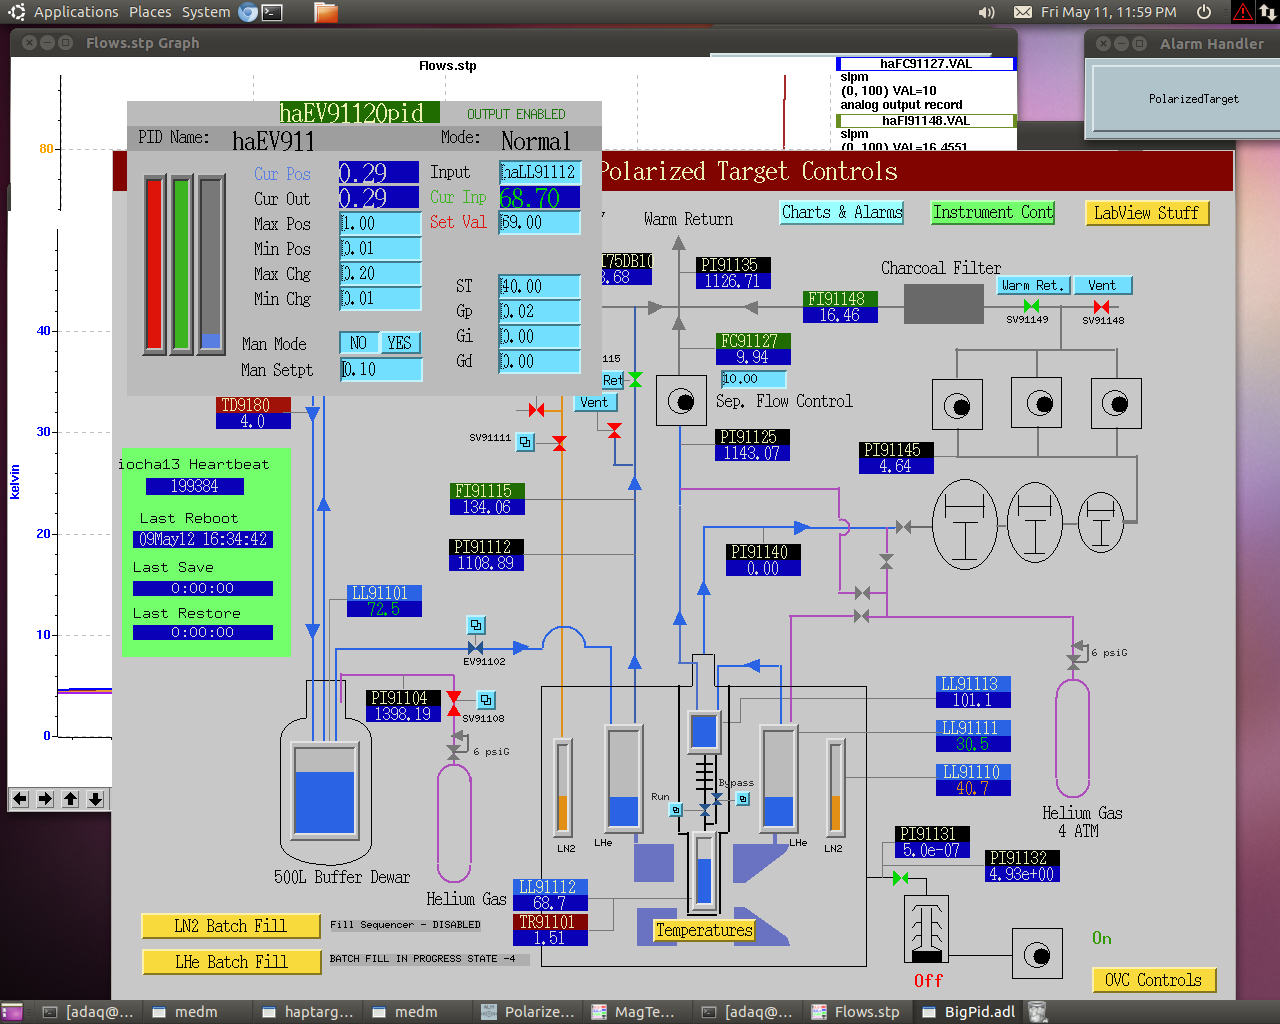Click the Vent button below Ret
Viewport: 1280px width, 1024px height.
pyautogui.click(x=594, y=402)
